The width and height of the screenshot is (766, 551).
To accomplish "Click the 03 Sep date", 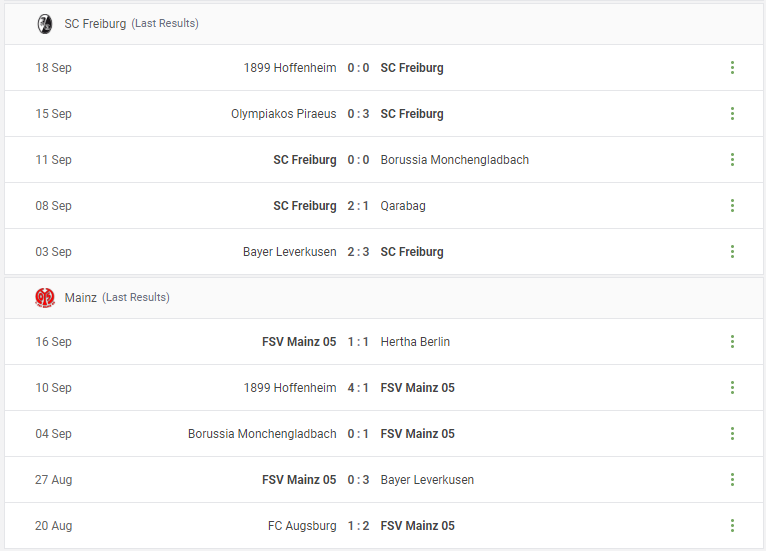I will [x=53, y=252].
